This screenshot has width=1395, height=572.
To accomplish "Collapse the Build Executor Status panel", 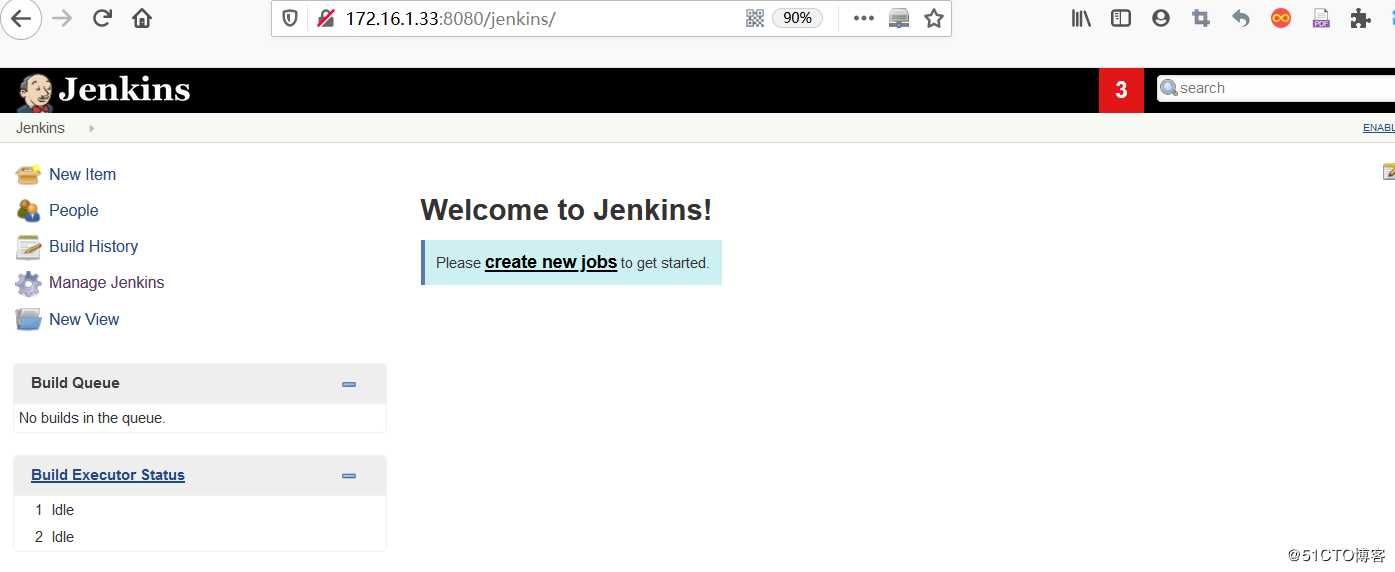I will tap(349, 476).
